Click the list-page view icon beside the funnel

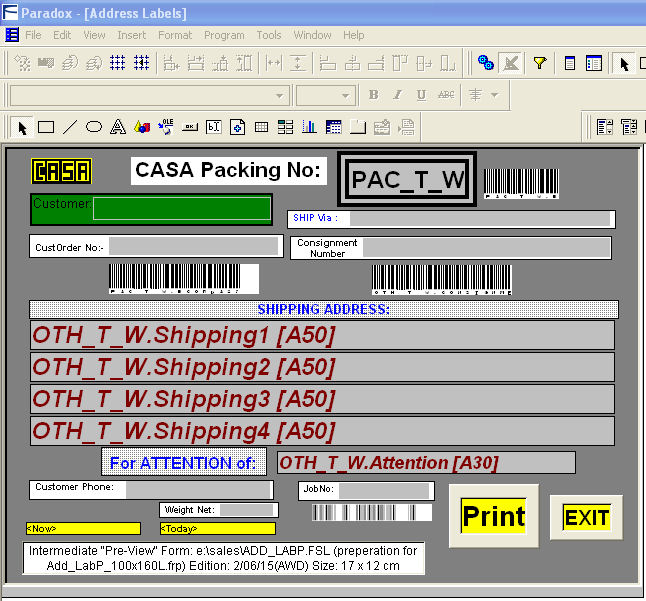coord(594,63)
